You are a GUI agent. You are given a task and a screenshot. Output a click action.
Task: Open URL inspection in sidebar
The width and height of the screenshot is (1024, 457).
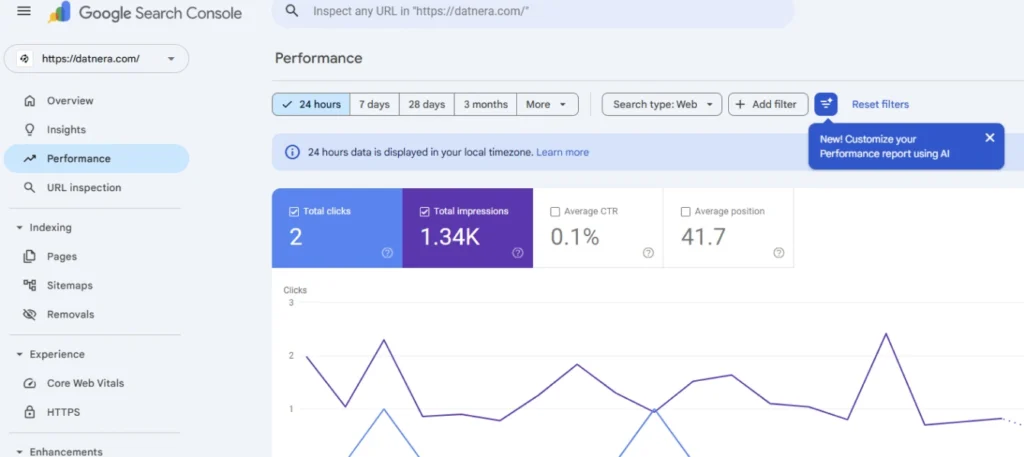click(97, 187)
